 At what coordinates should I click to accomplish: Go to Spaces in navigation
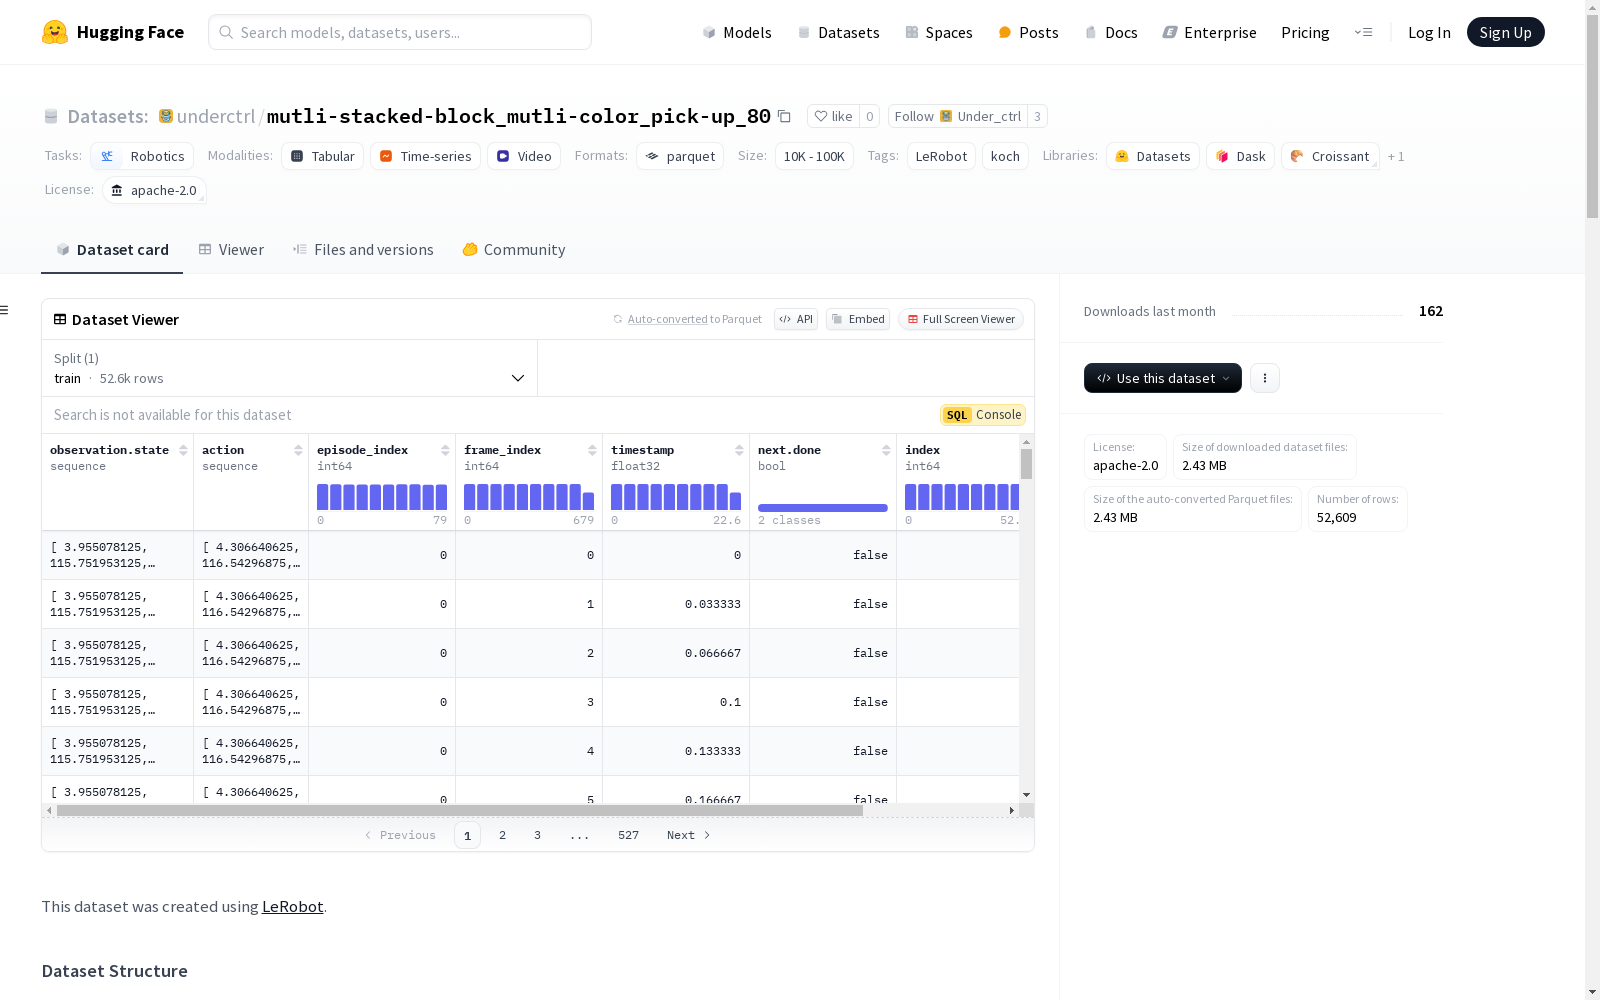click(939, 32)
